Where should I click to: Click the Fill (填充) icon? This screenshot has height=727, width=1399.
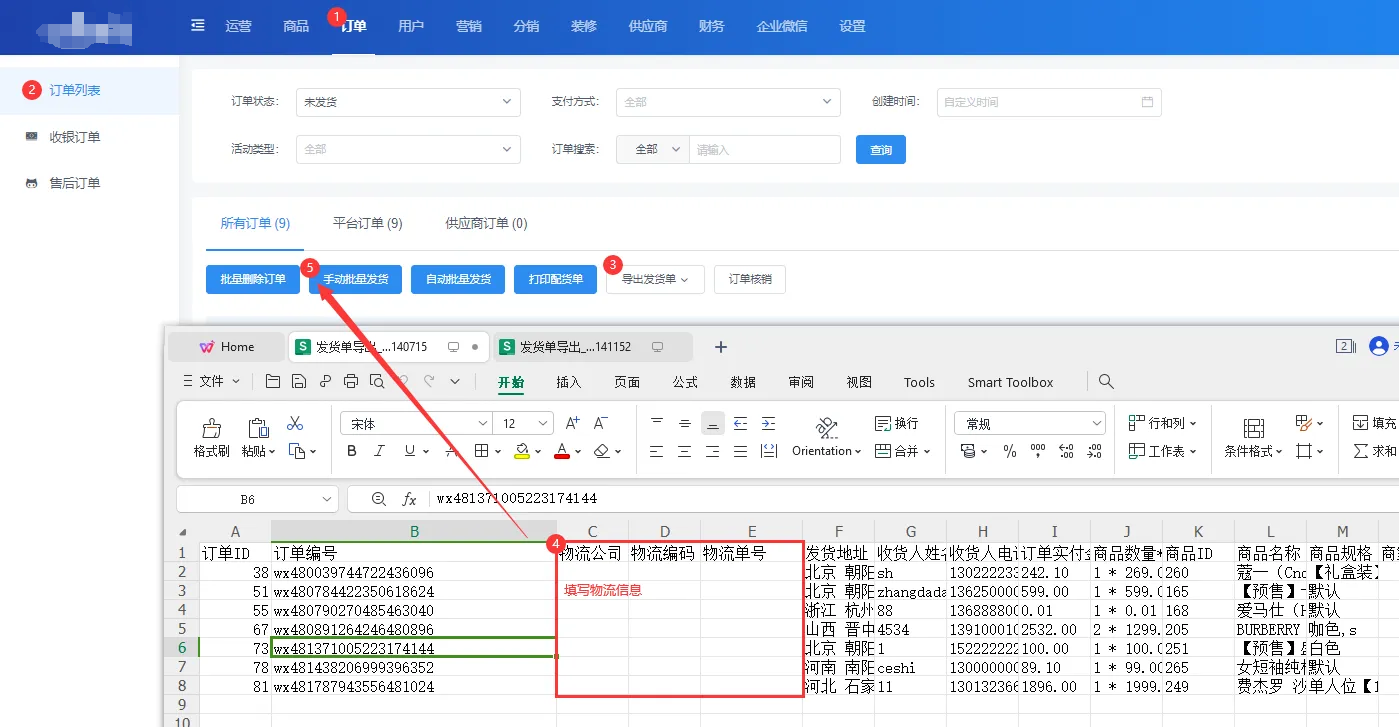click(x=1361, y=423)
